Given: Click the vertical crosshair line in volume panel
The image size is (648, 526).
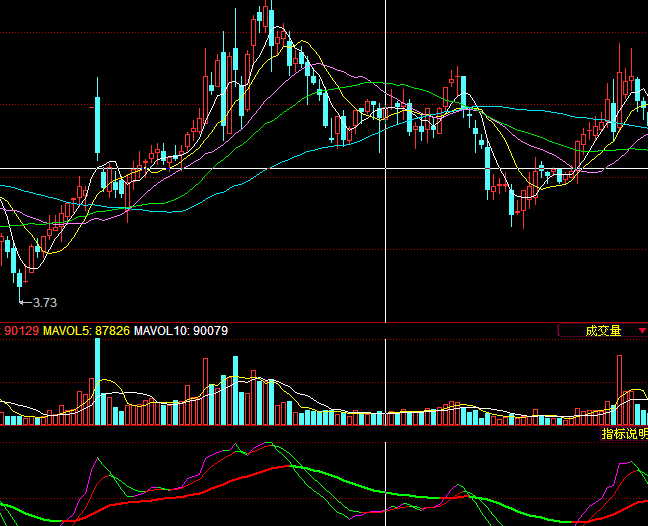Looking at the screenshot, I should (x=386, y=382).
